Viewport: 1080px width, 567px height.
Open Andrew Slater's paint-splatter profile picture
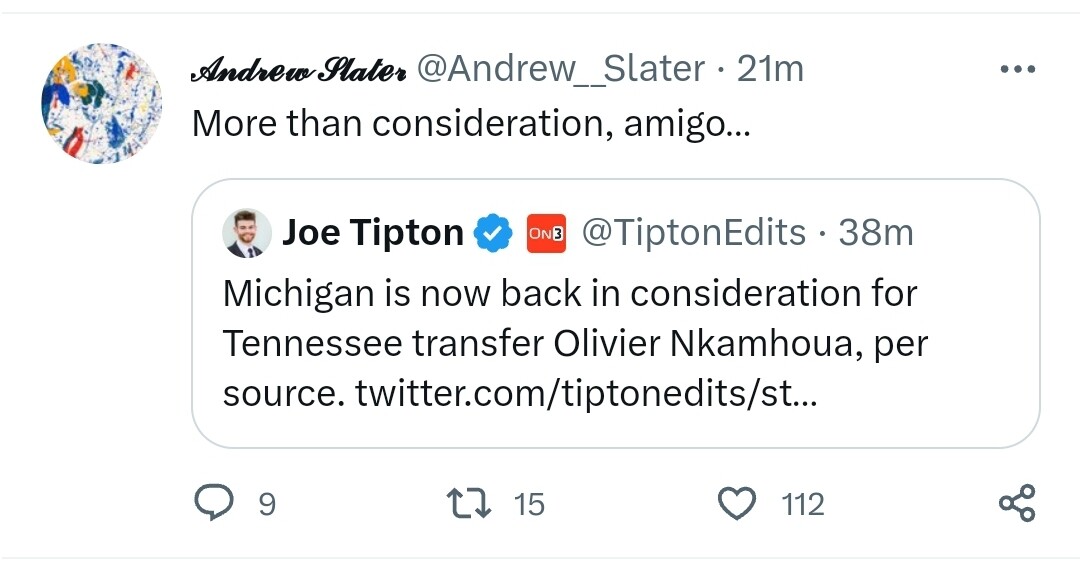tap(101, 104)
